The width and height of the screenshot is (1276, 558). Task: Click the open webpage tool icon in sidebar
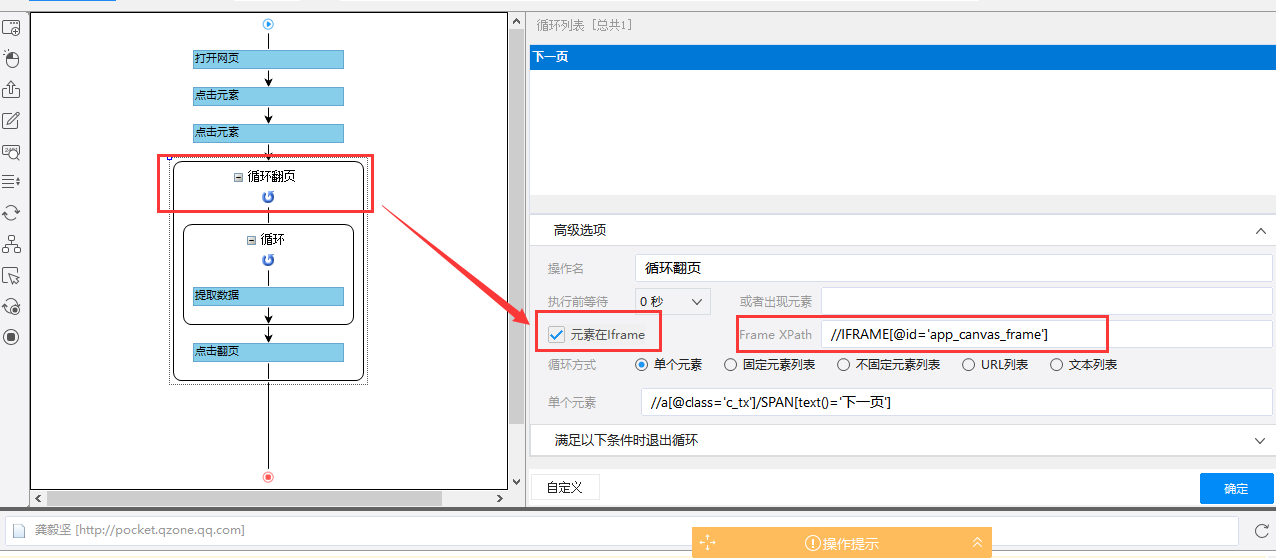[x=11, y=28]
